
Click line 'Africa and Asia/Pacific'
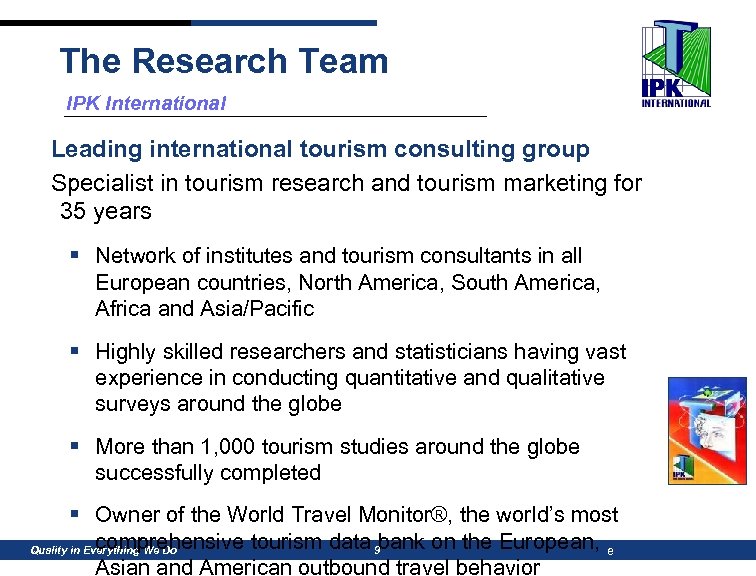[x=204, y=308]
